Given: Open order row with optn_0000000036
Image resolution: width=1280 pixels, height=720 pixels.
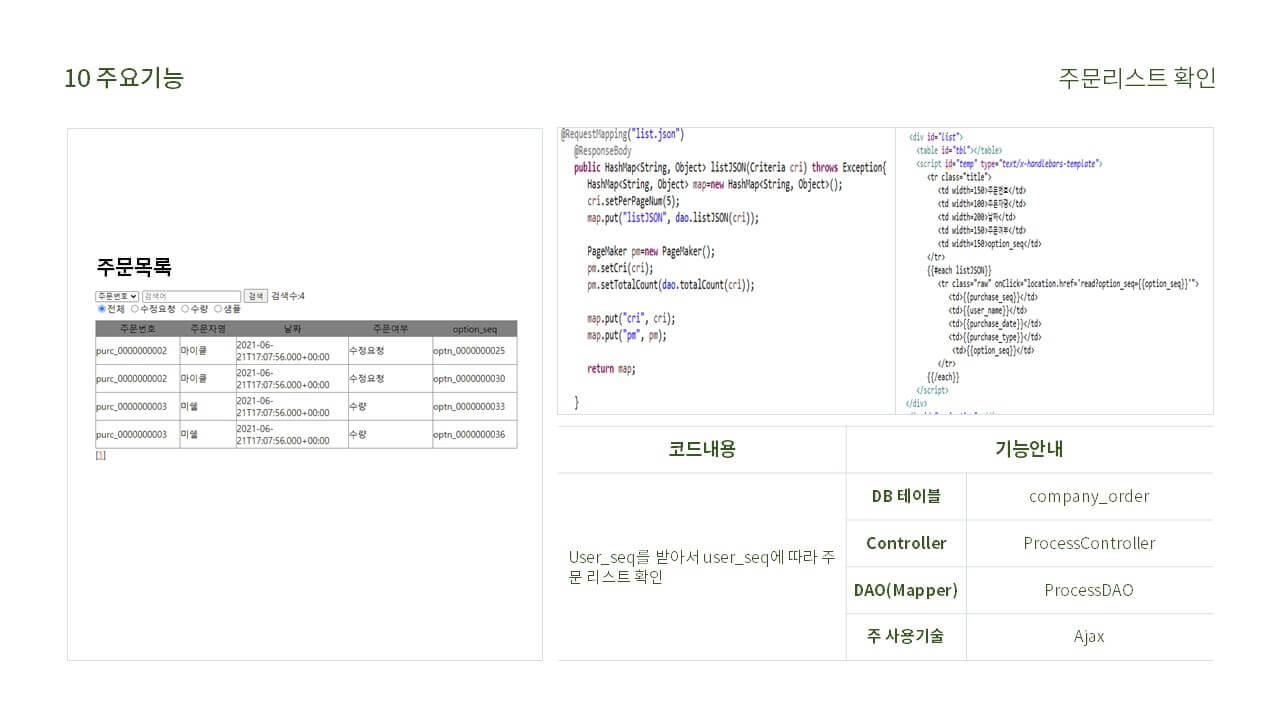Looking at the screenshot, I should tap(306, 435).
